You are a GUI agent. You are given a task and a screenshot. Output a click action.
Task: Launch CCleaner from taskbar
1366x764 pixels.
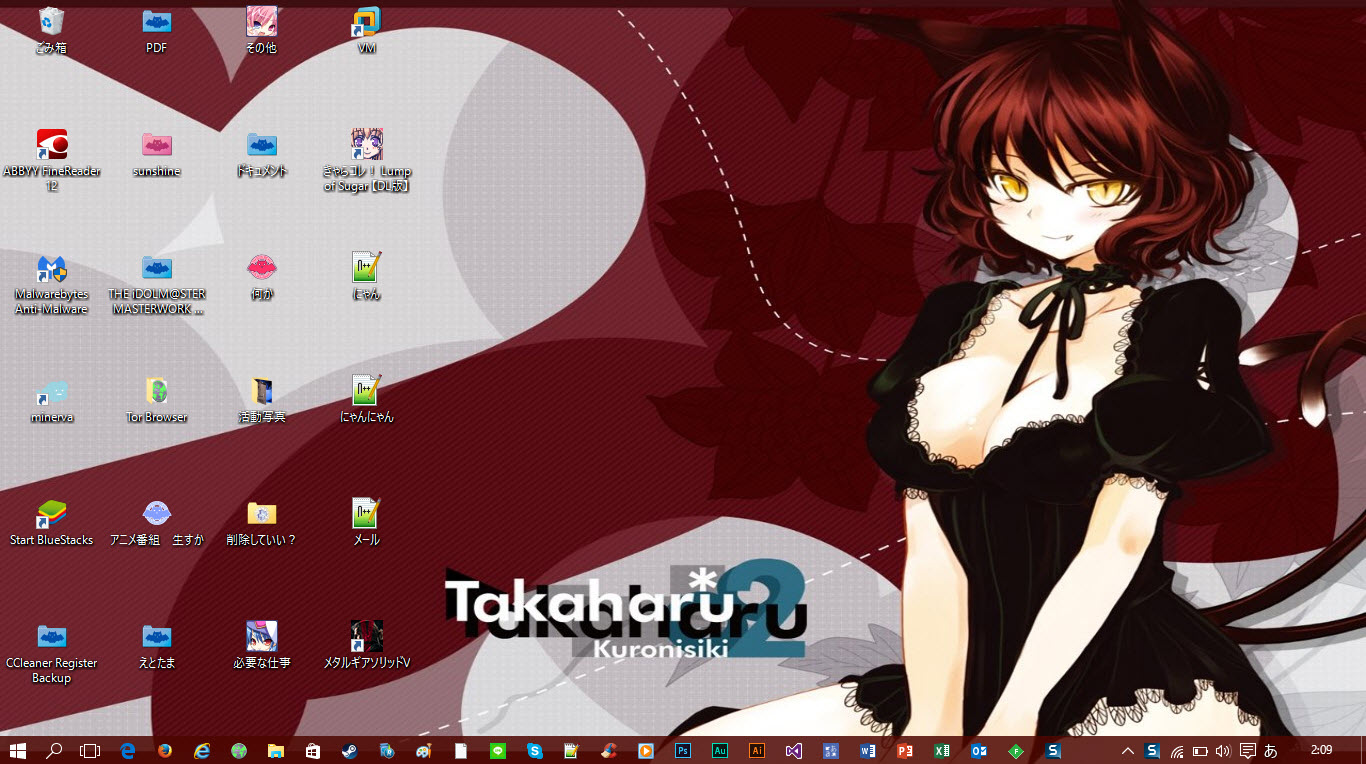click(609, 750)
